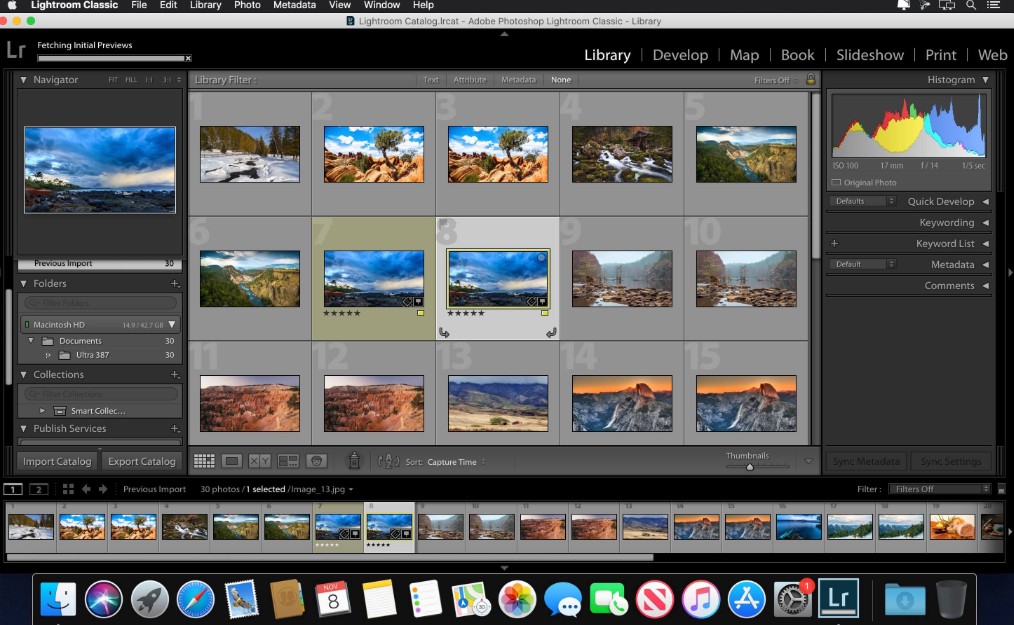Open People view face icon
Screen dimensions: 1014x625
click(x=317, y=461)
